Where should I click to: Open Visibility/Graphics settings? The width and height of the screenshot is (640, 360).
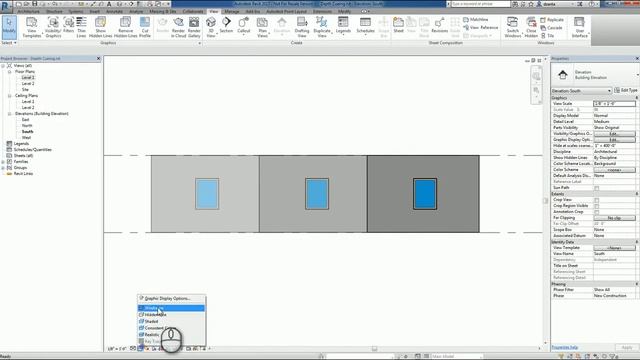click(x=53, y=27)
